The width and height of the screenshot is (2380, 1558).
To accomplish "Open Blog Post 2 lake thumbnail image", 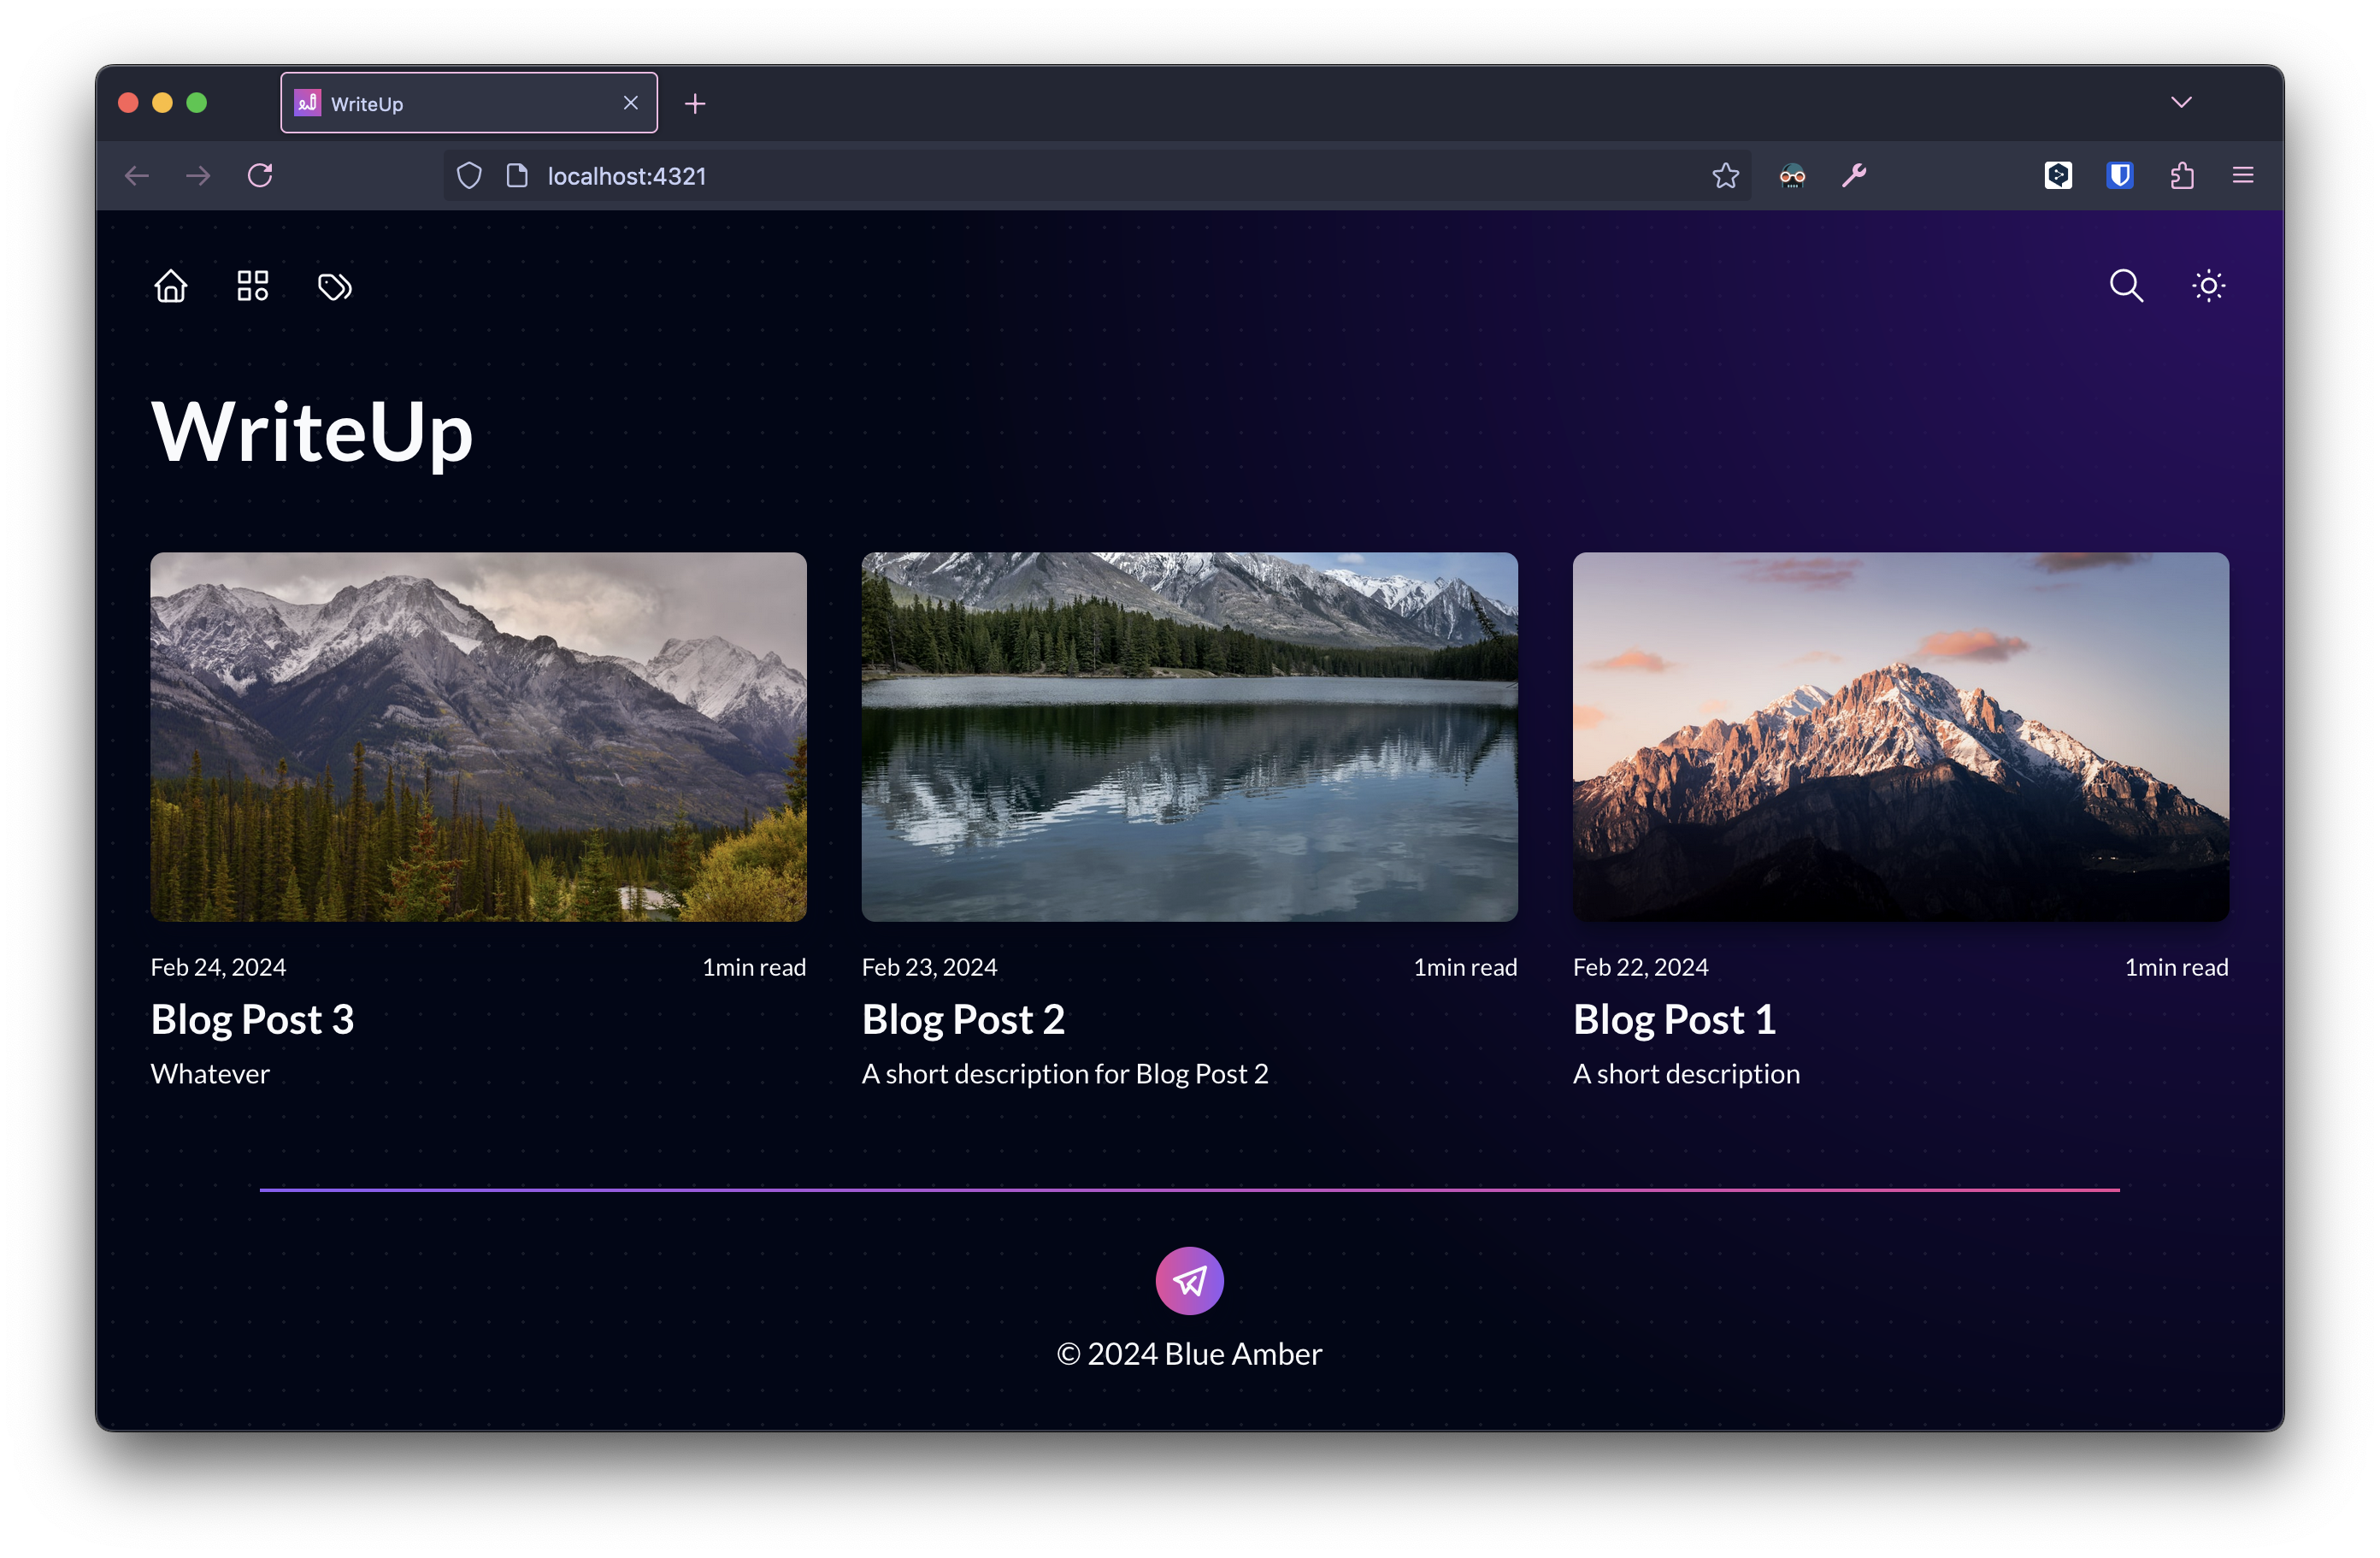I will tap(1189, 737).
